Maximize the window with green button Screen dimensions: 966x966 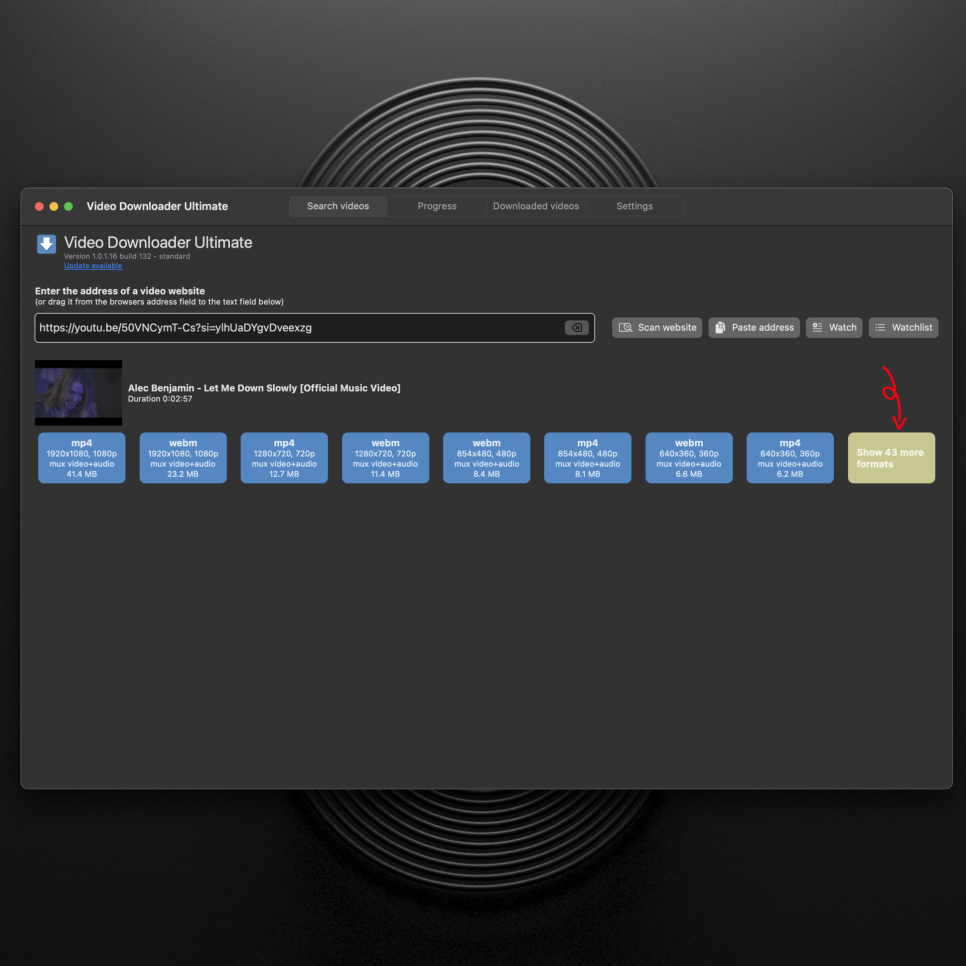pyautogui.click(x=69, y=206)
